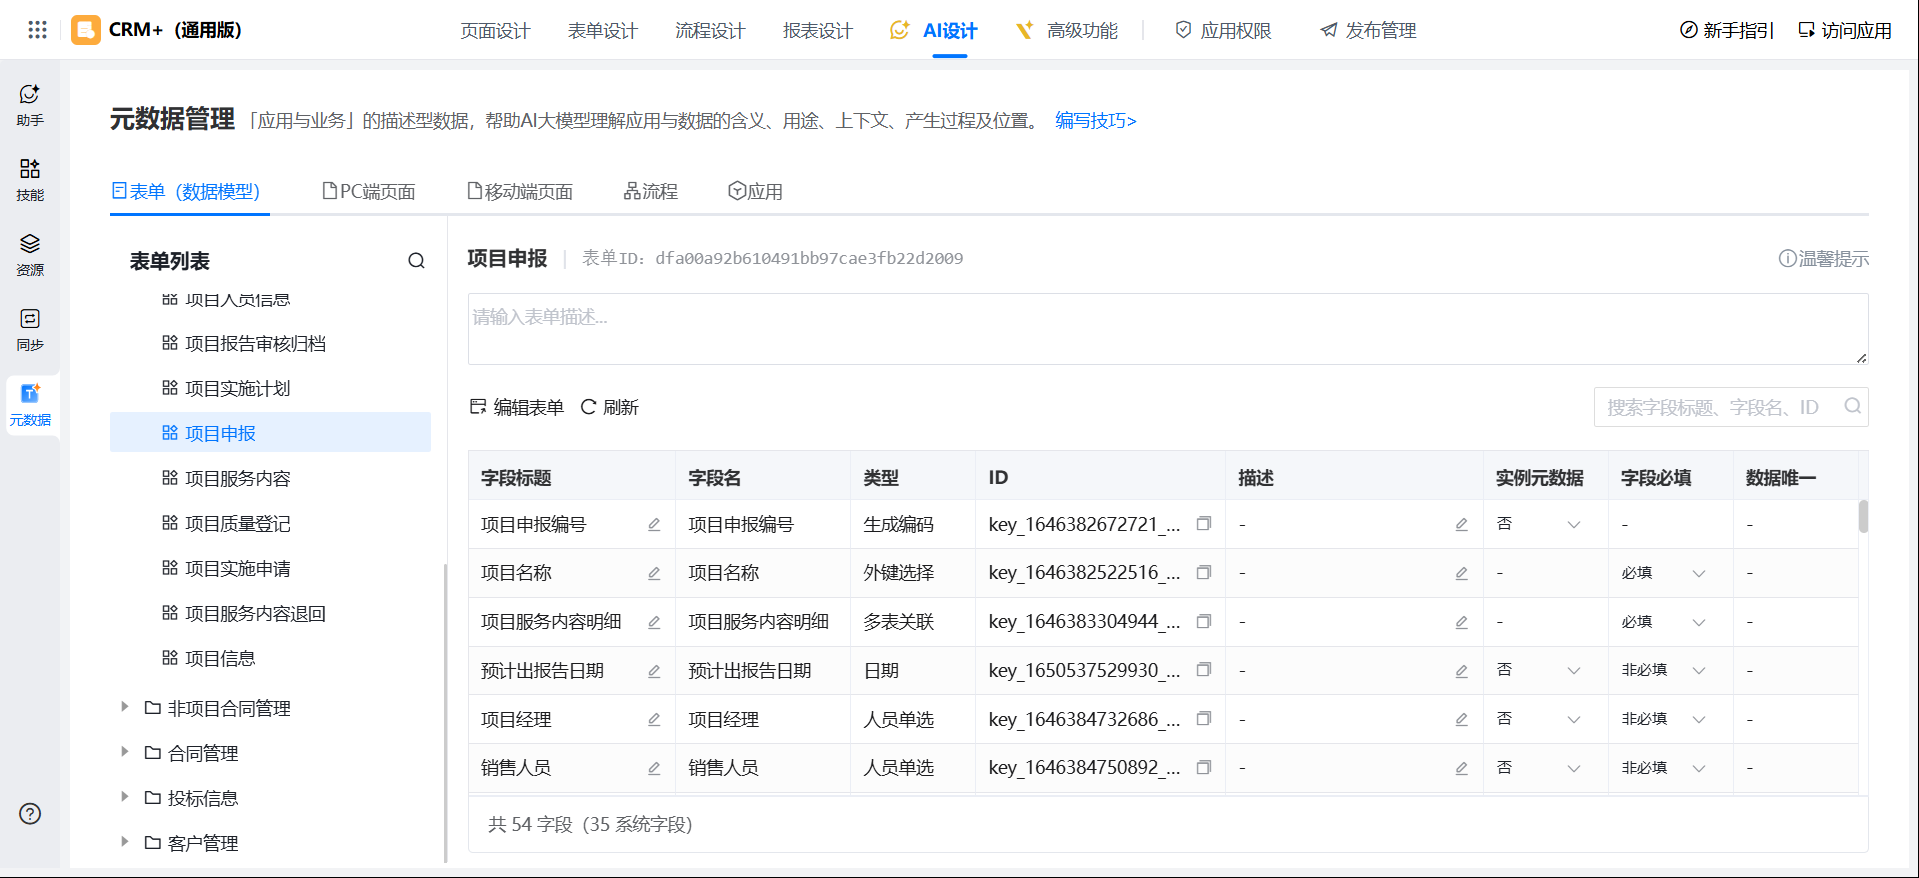Switch to the PC端页面 tab
This screenshot has width=1919, height=878.
pyautogui.click(x=368, y=191)
